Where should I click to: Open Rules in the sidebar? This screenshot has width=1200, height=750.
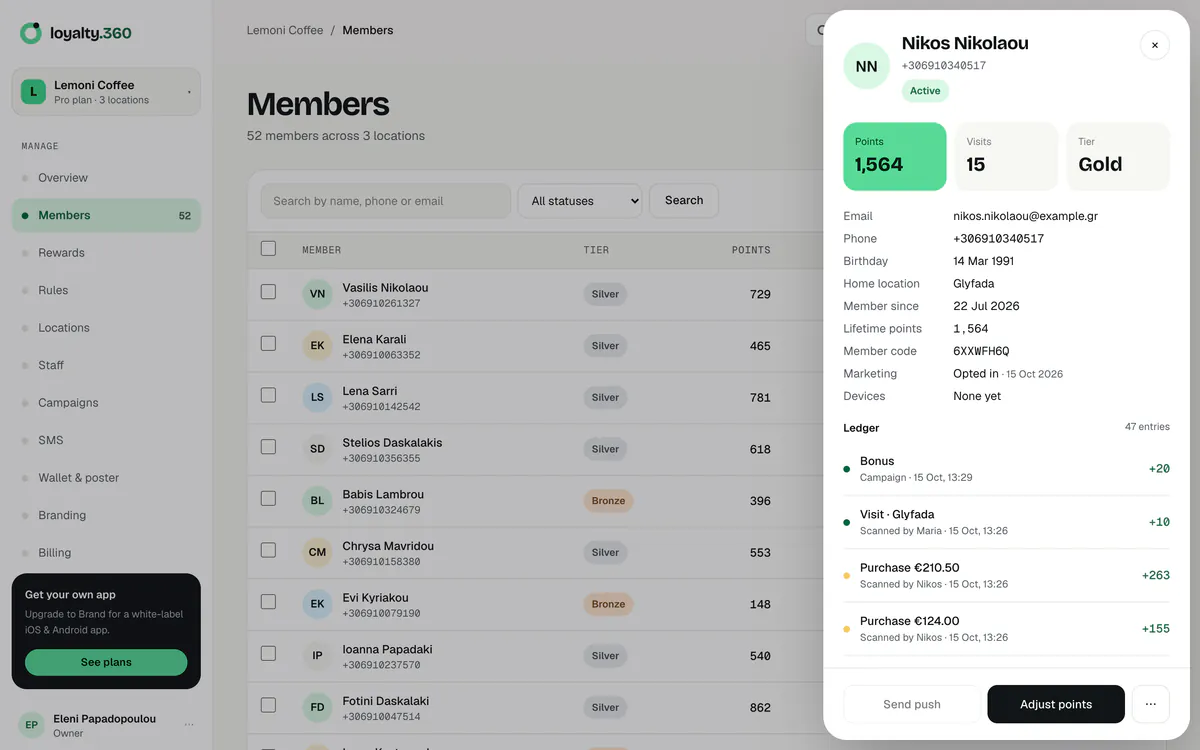(106, 290)
